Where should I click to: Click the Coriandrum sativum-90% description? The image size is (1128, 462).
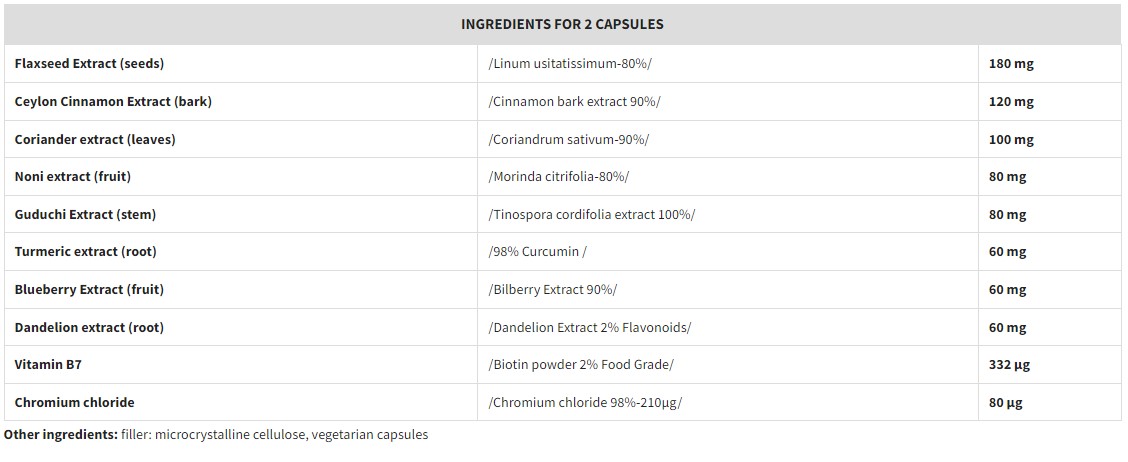pyautogui.click(x=569, y=139)
